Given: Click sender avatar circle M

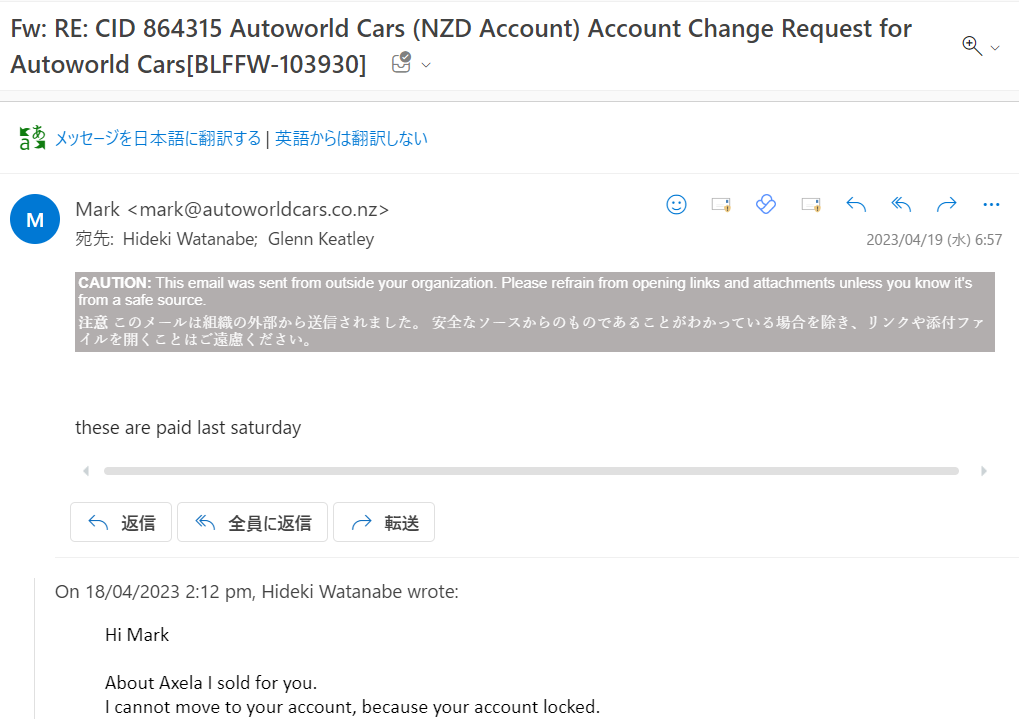Looking at the screenshot, I should tap(35, 219).
